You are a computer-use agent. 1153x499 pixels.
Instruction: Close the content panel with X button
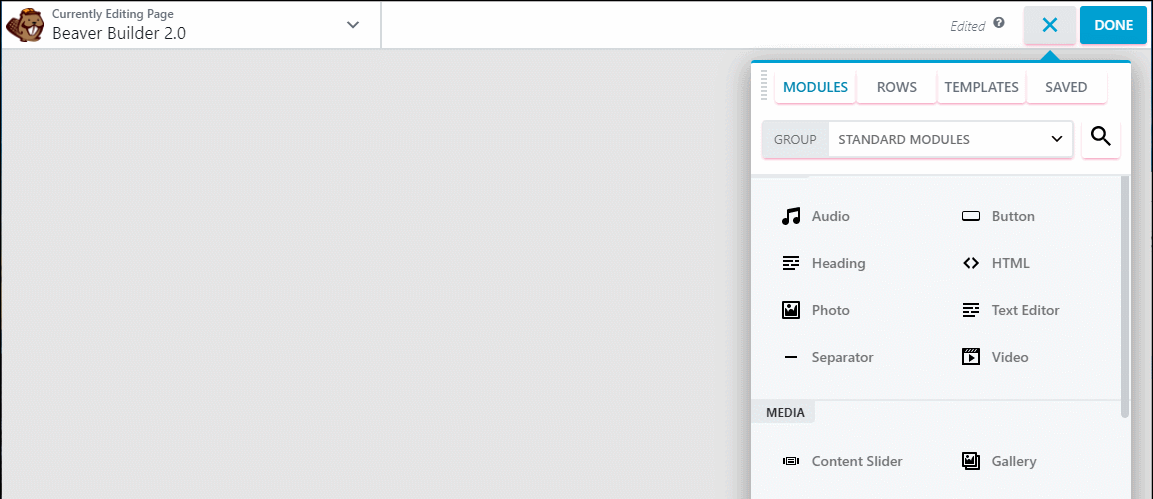click(1049, 25)
